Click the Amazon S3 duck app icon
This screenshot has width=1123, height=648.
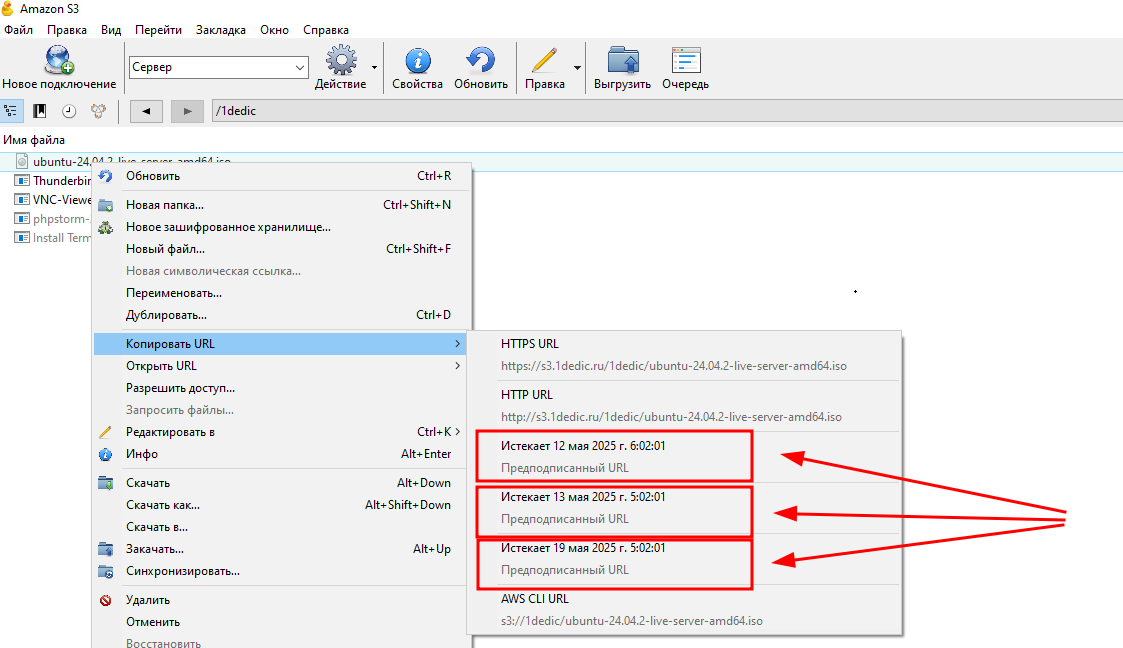point(8,9)
